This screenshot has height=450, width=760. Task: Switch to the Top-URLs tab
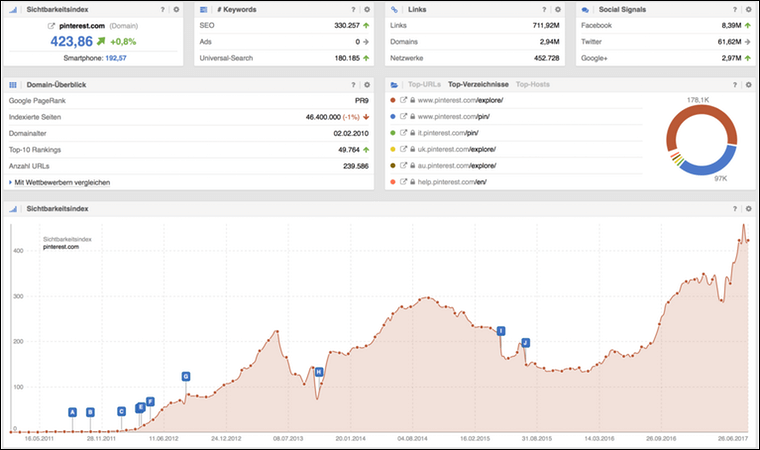[x=425, y=85]
